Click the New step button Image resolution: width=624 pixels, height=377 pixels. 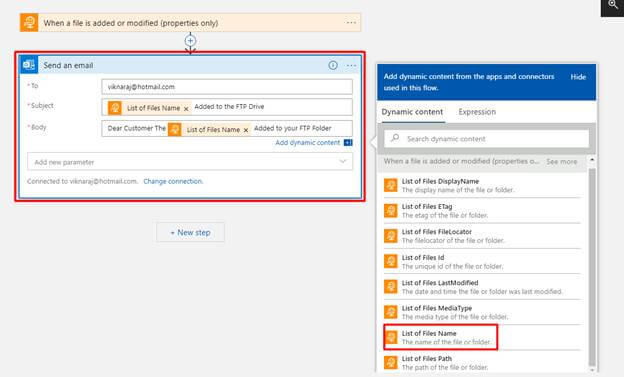pos(190,232)
